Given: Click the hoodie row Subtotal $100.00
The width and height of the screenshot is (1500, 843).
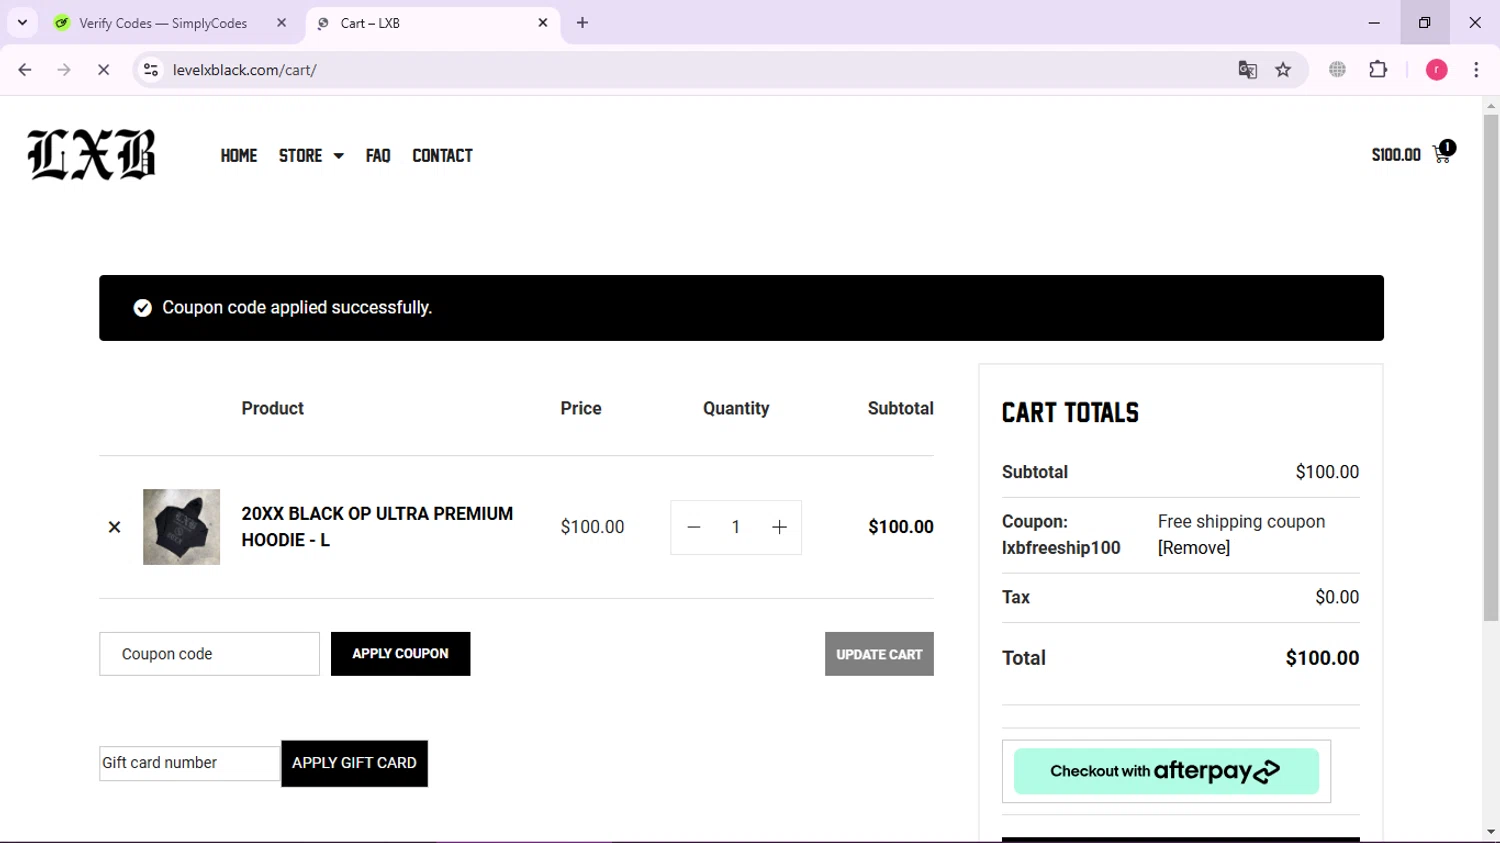Looking at the screenshot, I should click(x=901, y=527).
